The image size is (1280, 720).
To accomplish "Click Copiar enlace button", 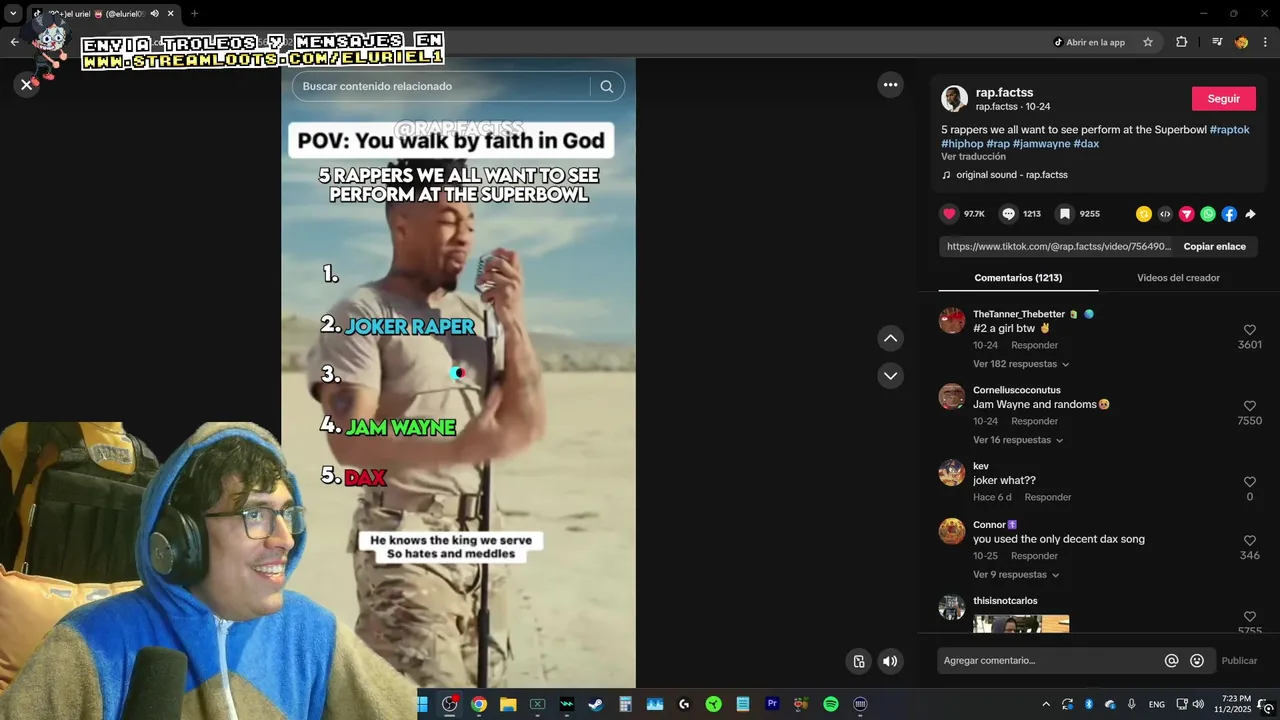I will click(x=1214, y=246).
